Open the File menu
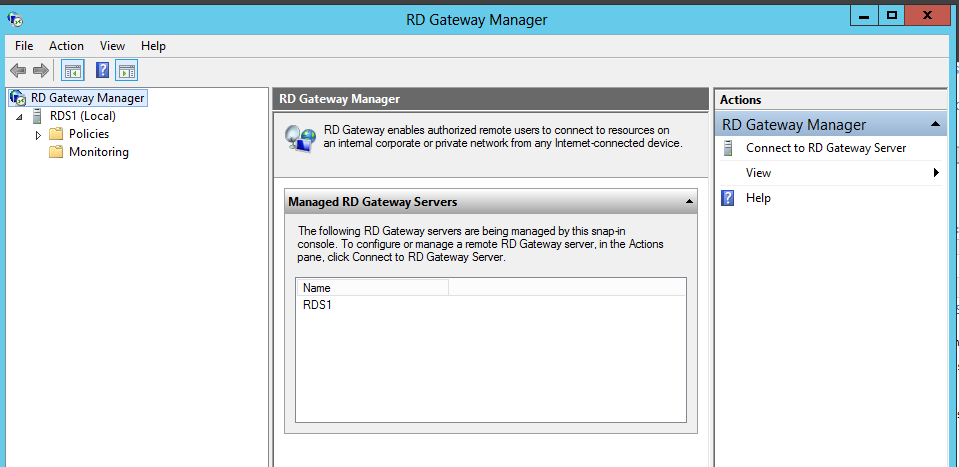The image size is (959, 467). 24,46
